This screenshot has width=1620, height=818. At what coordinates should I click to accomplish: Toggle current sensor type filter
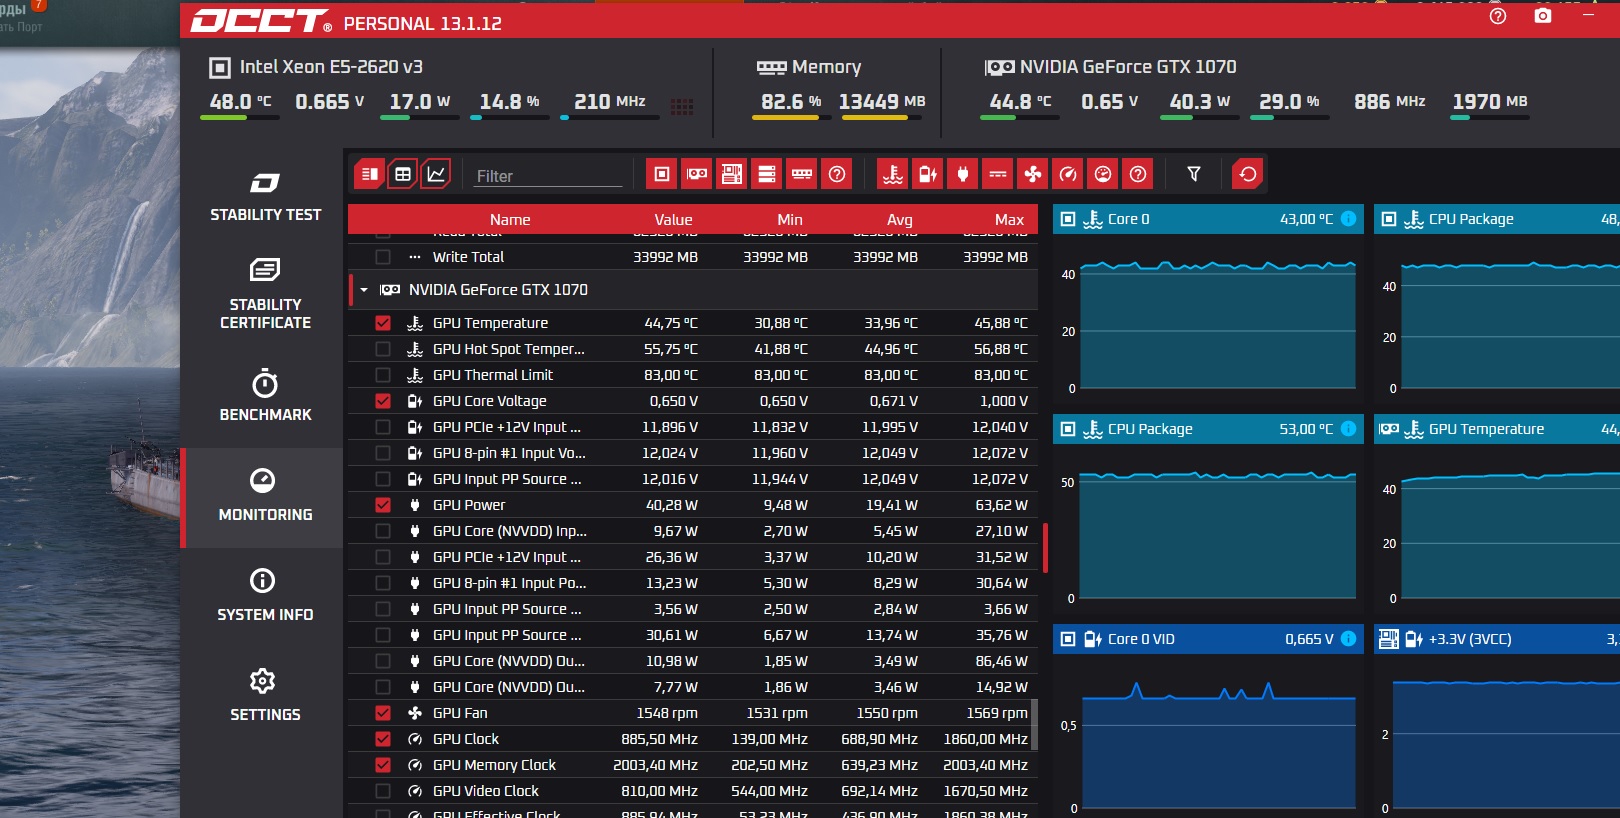pos(998,174)
